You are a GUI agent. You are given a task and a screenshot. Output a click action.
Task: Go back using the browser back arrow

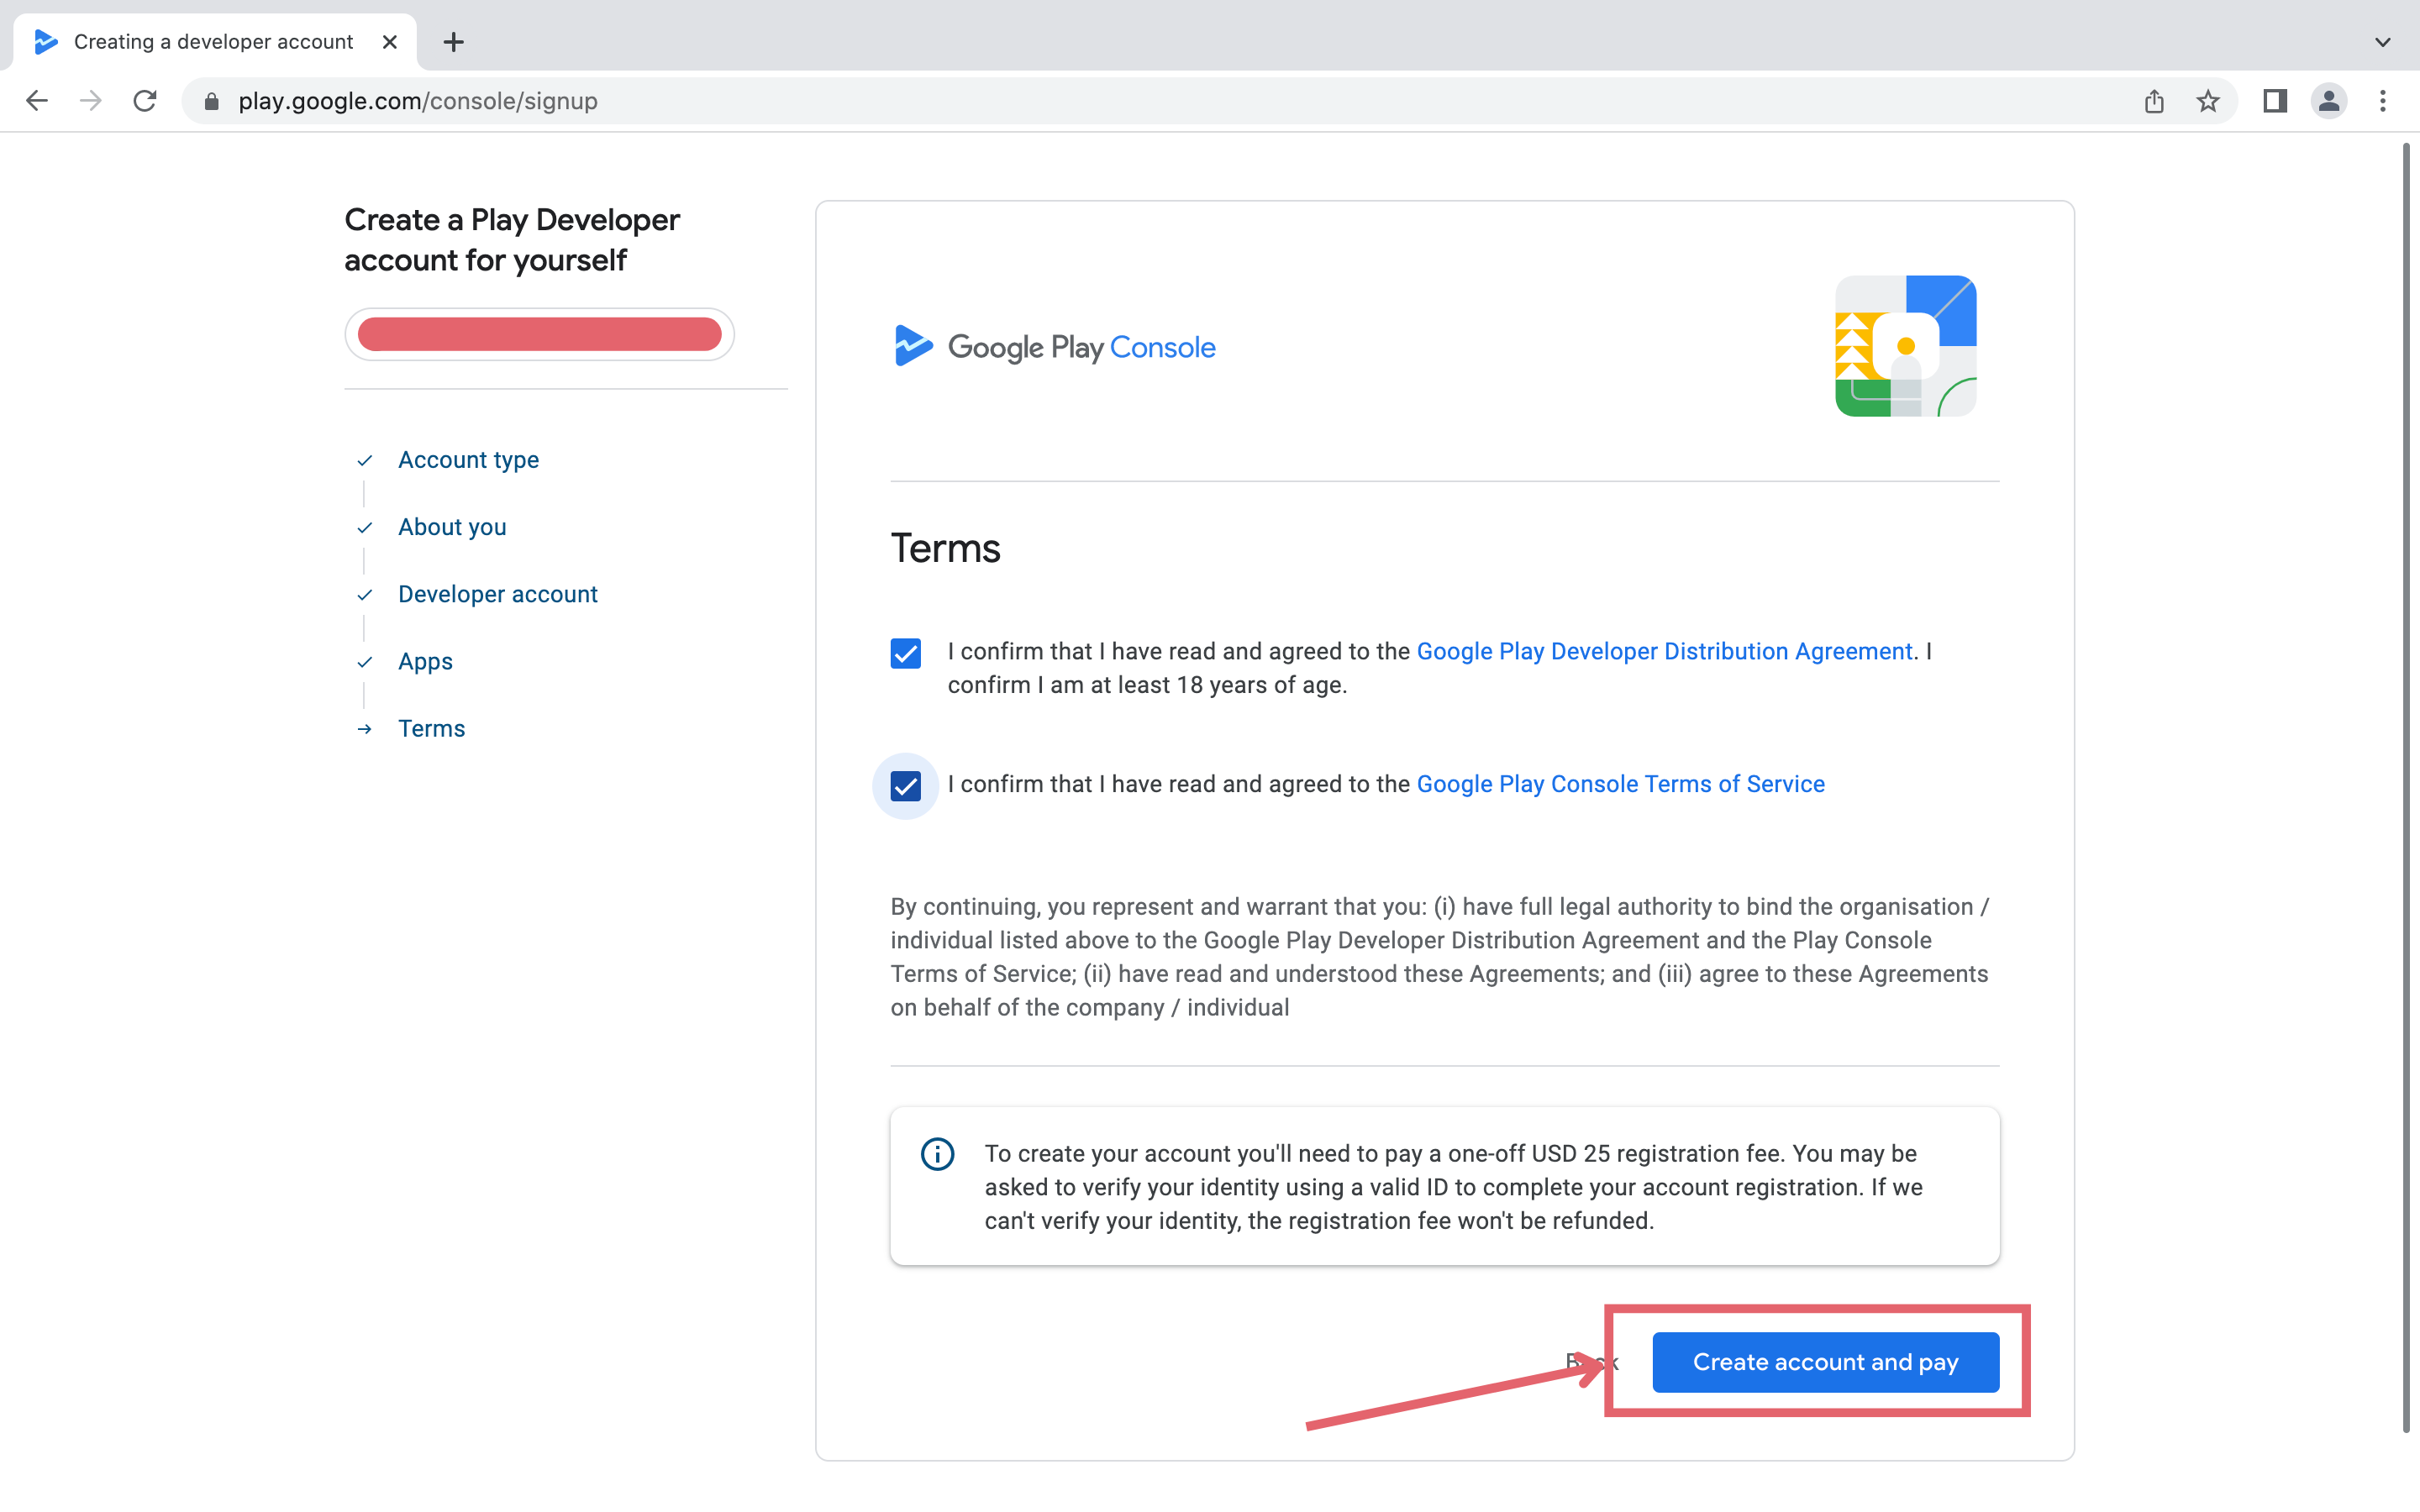point(37,101)
